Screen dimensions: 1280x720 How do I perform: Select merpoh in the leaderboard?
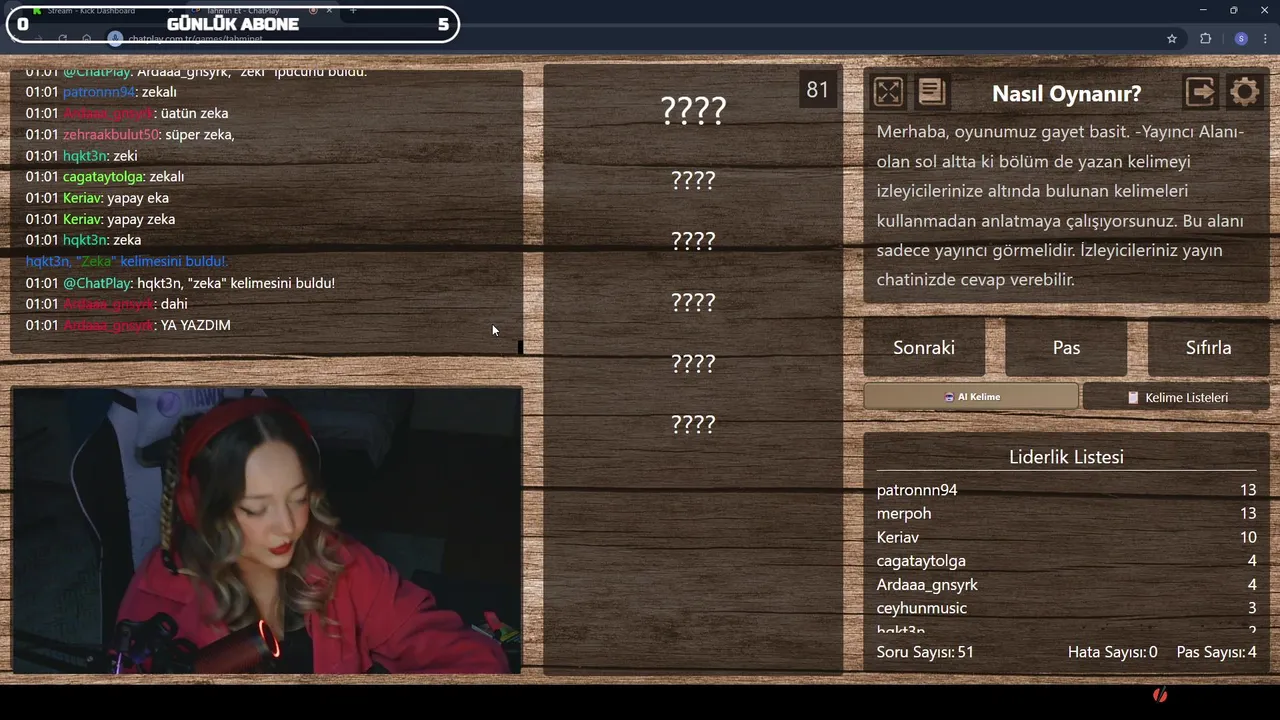[1066, 513]
